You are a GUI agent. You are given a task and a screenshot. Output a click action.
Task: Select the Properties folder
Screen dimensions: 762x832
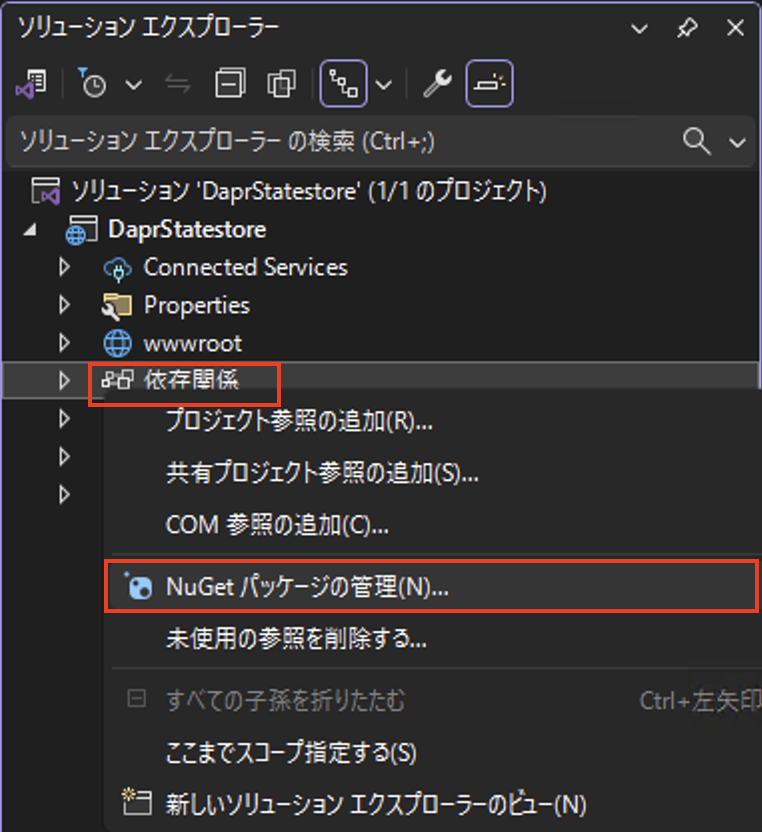(x=196, y=305)
